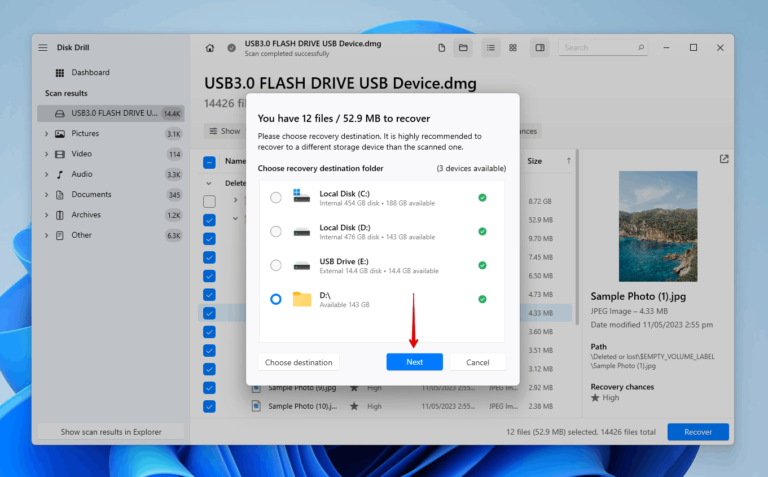Select Local Disk (C:) radio button
Viewport: 768px width, 477px height.
click(276, 198)
